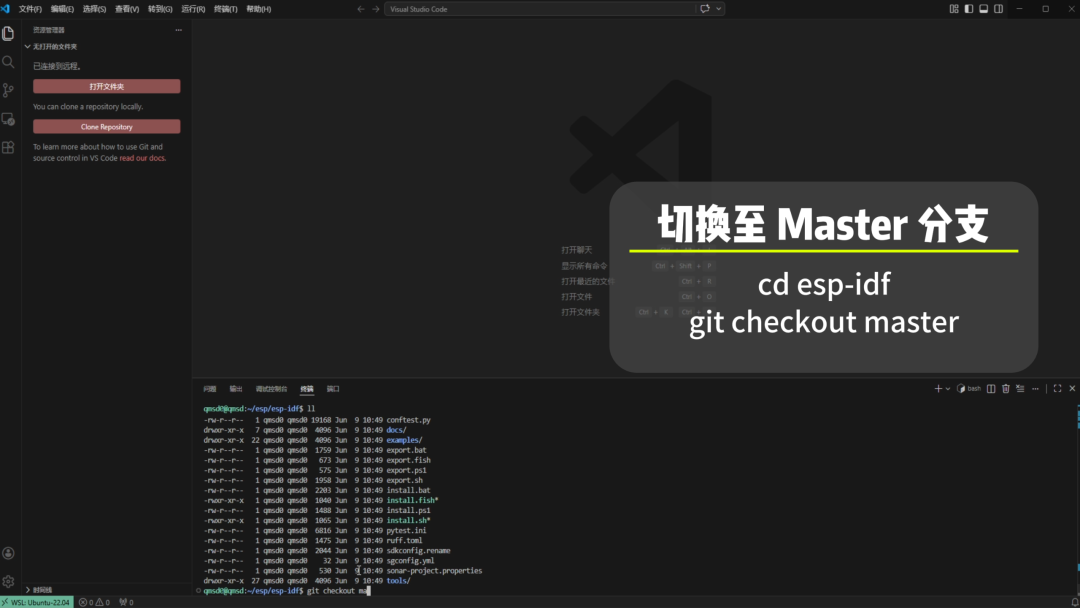Click 打开文件 welcome shortcut text

coord(577,297)
